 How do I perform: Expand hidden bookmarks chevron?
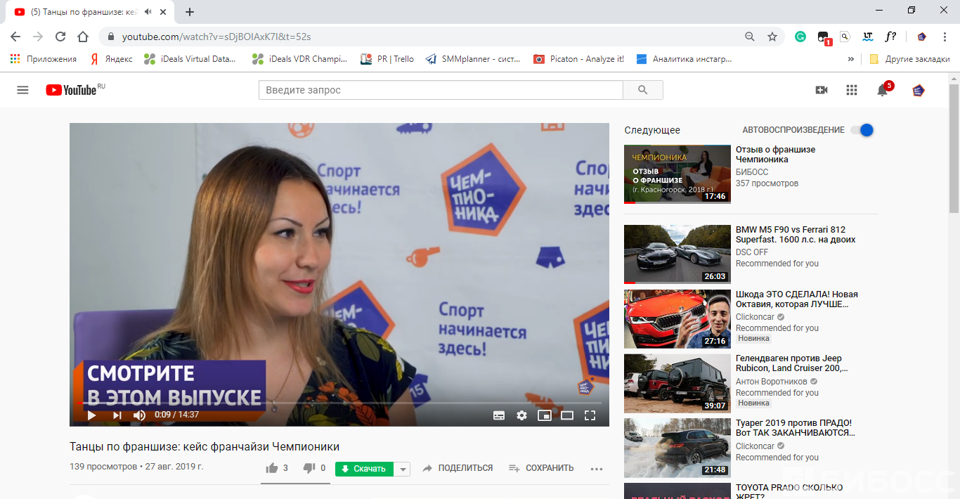850,59
